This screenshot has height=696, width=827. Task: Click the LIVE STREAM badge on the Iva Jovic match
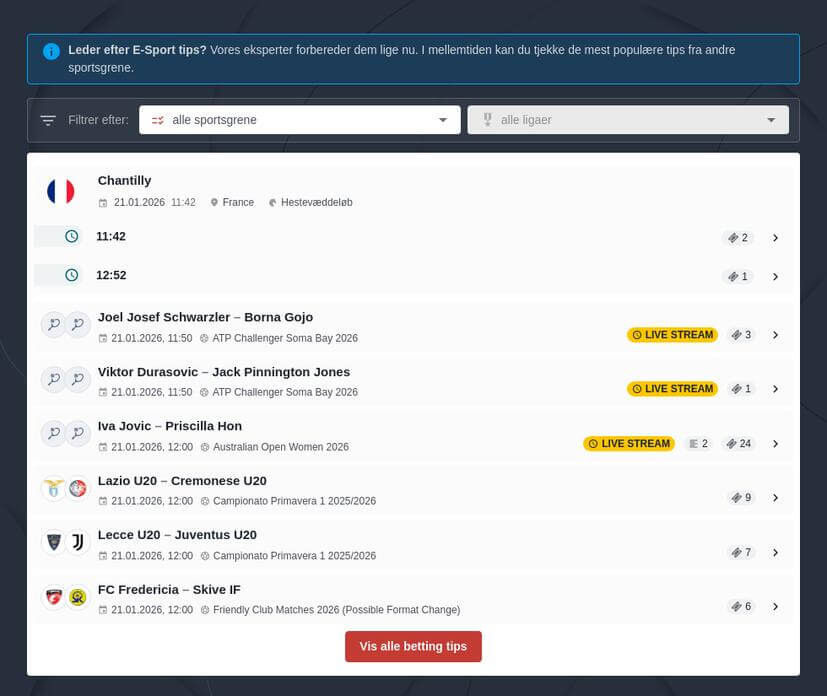click(x=628, y=443)
